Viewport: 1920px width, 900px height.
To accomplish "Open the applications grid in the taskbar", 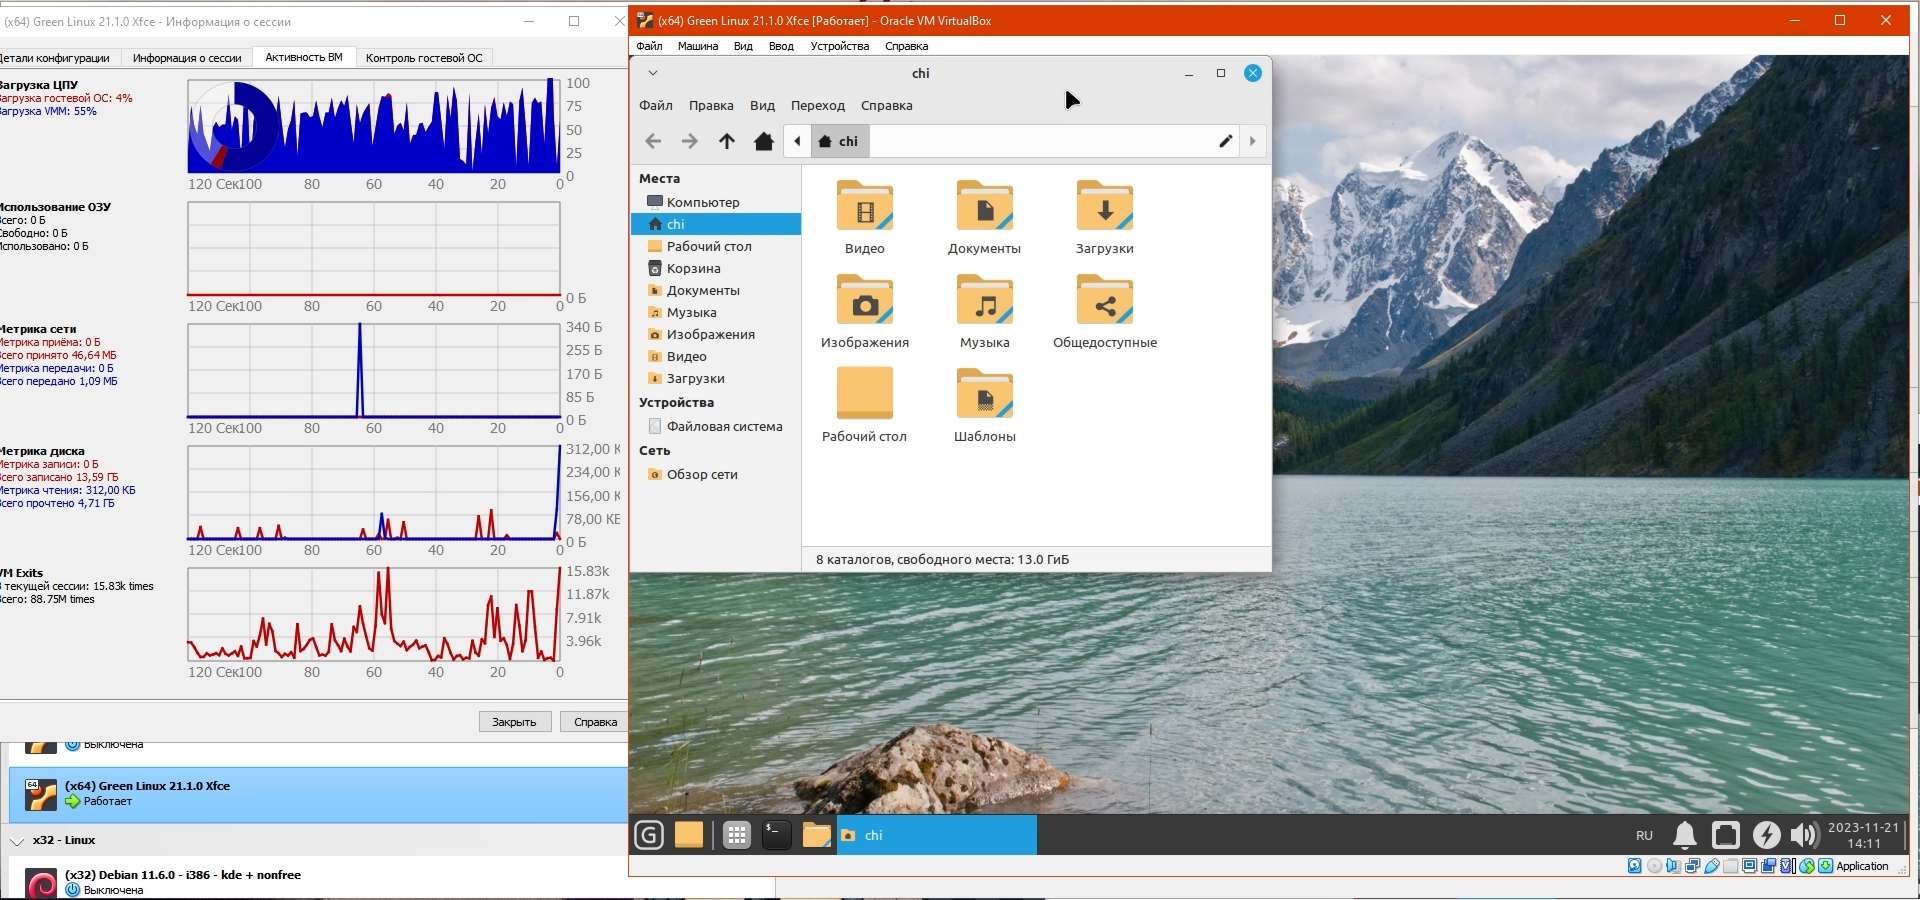I will pyautogui.click(x=737, y=835).
